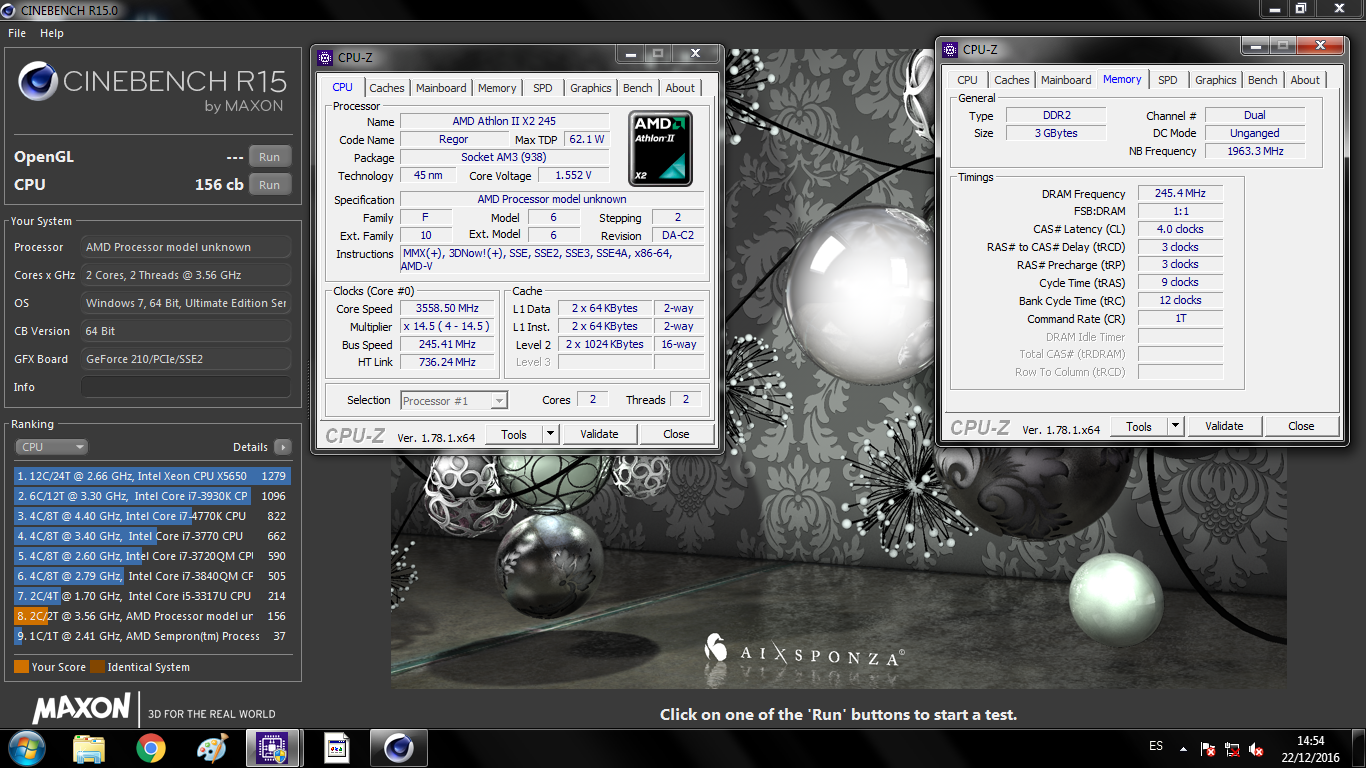Open the network status tray icon
Viewport: 1366px width, 768px height.
coord(1233,748)
